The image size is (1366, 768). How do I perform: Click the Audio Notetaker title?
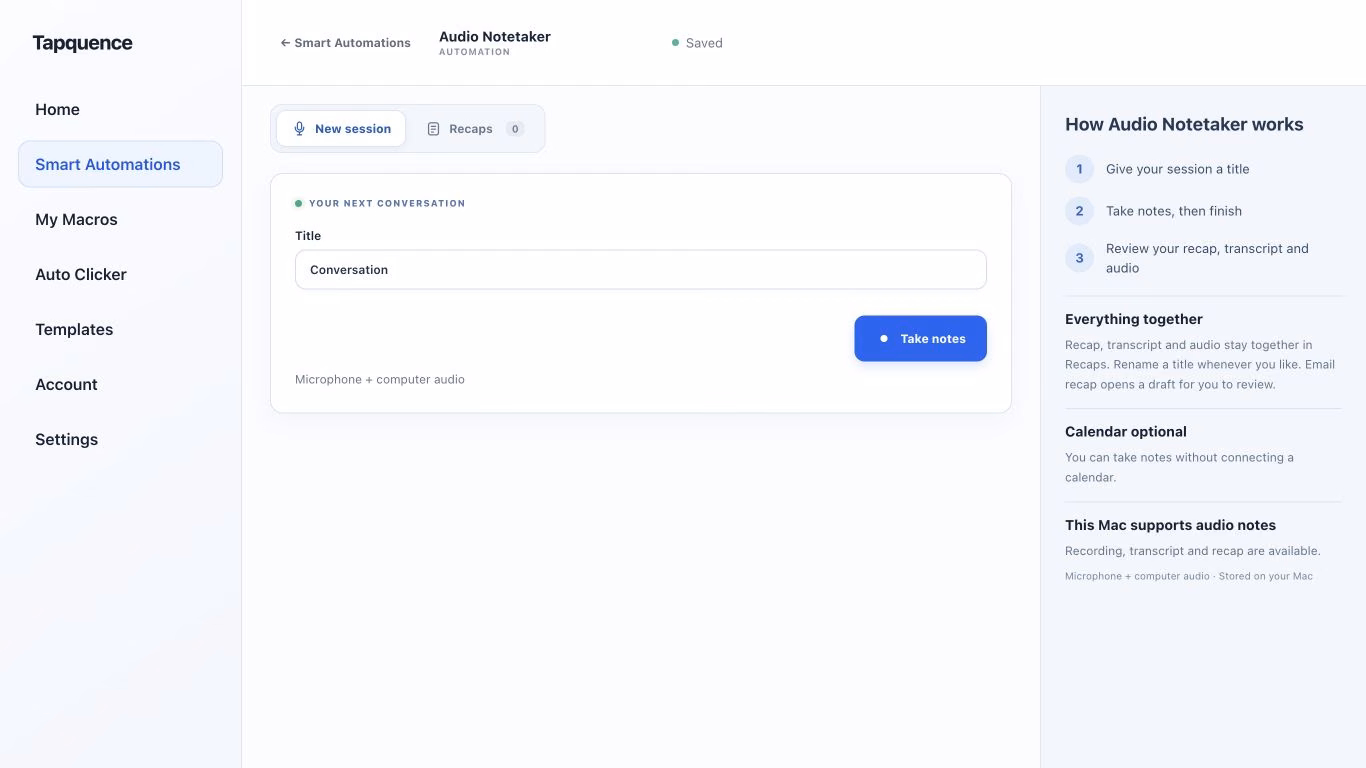click(495, 37)
